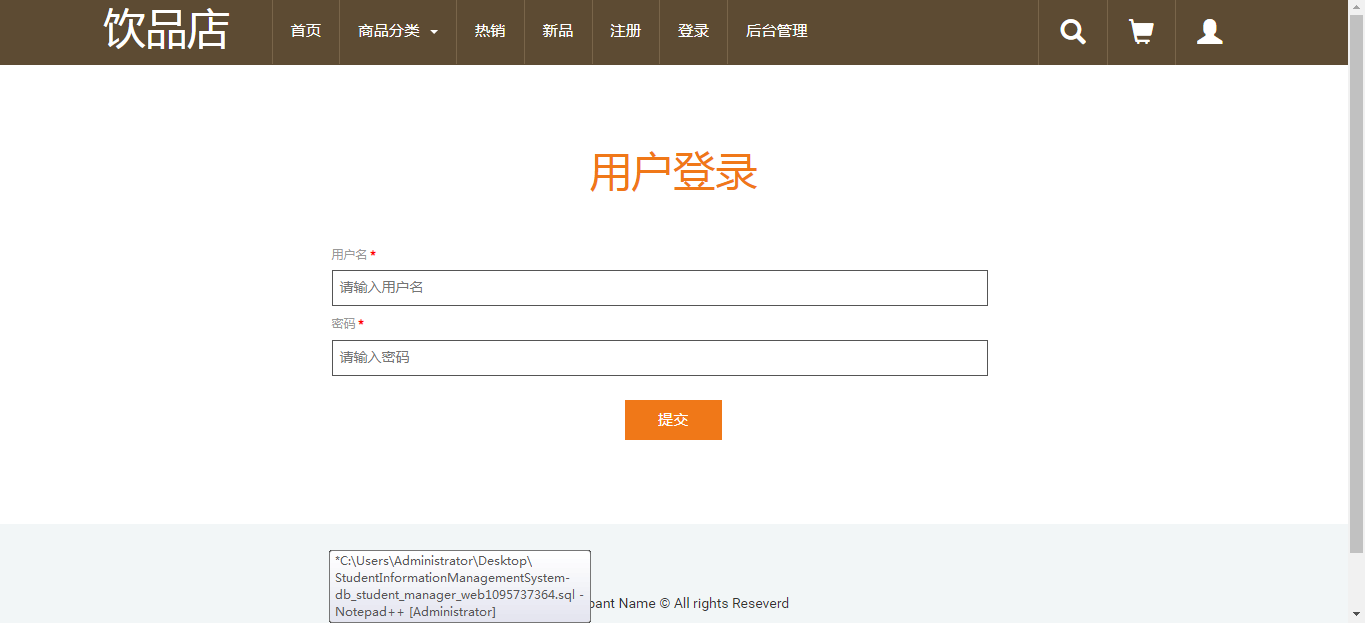Click the user account icon
Image resolution: width=1365 pixels, height=623 pixels.
point(1210,32)
